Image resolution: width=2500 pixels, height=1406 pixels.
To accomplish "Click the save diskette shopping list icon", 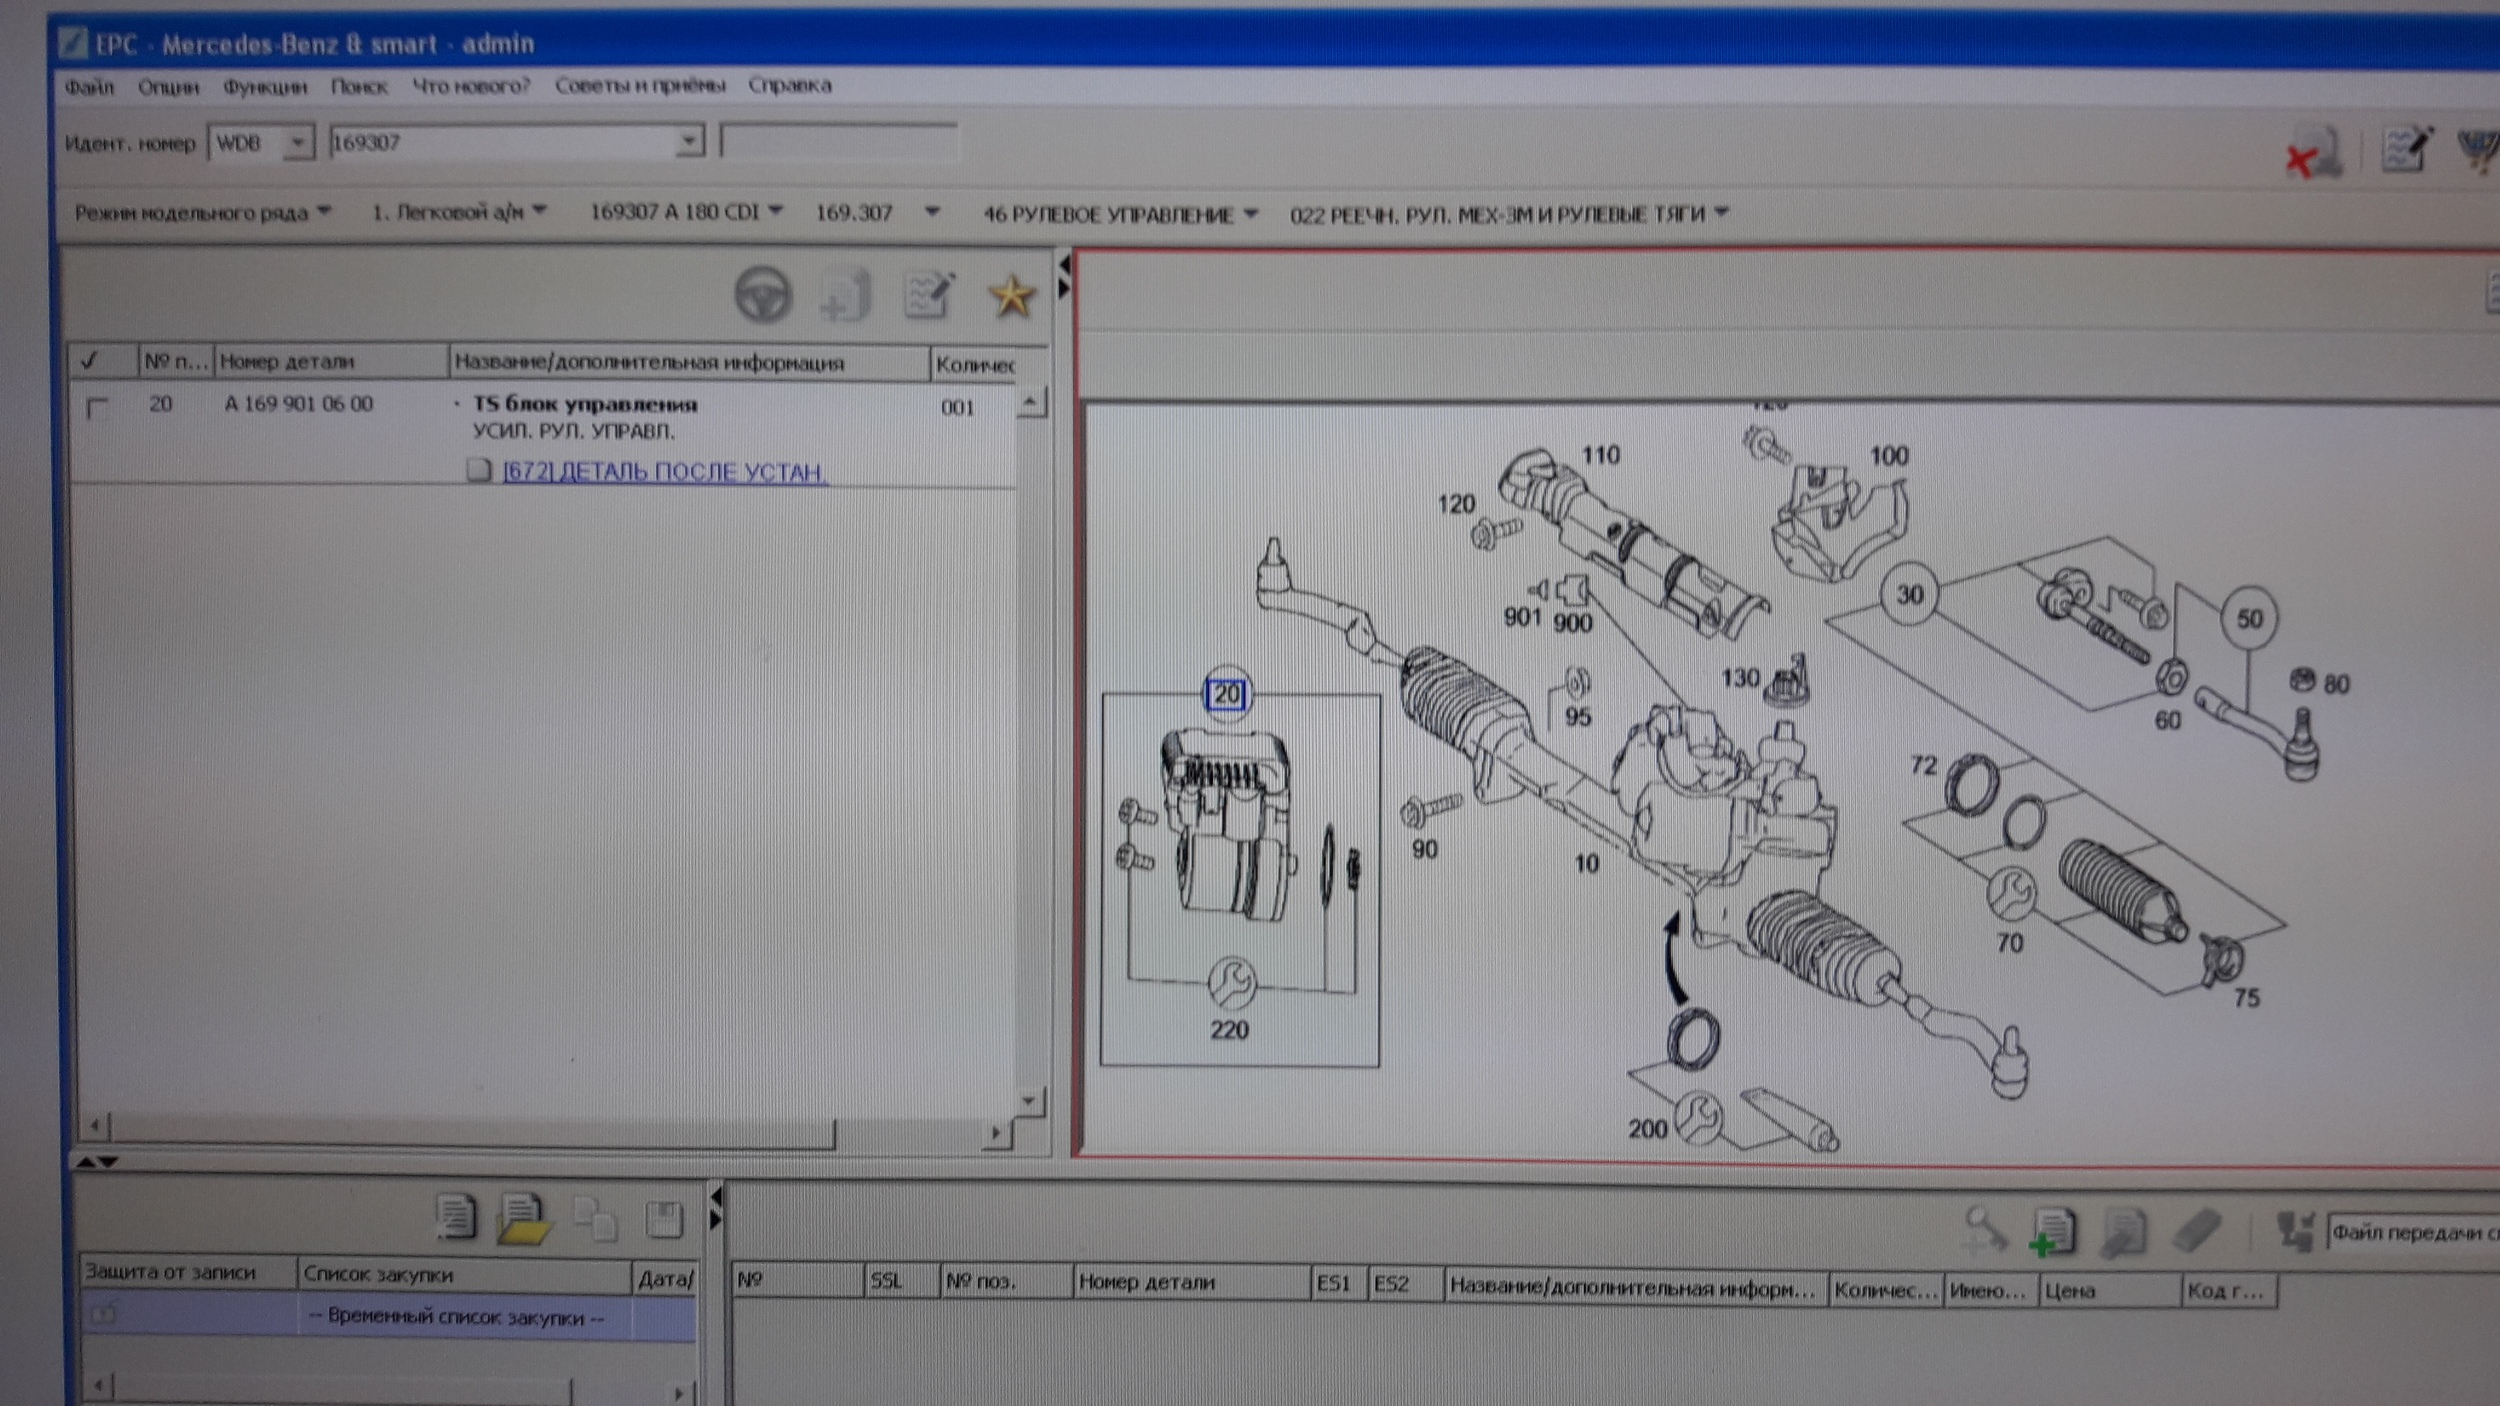I will pyautogui.click(x=664, y=1219).
